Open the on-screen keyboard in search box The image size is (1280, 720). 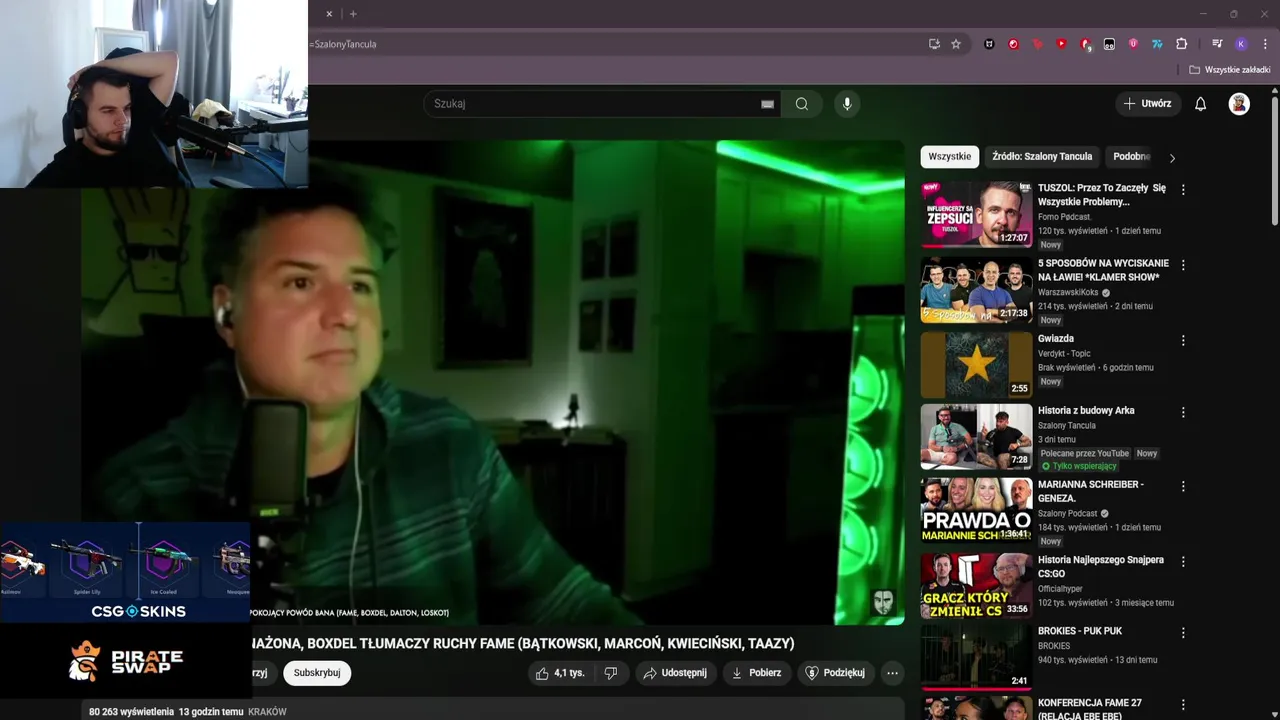(767, 104)
